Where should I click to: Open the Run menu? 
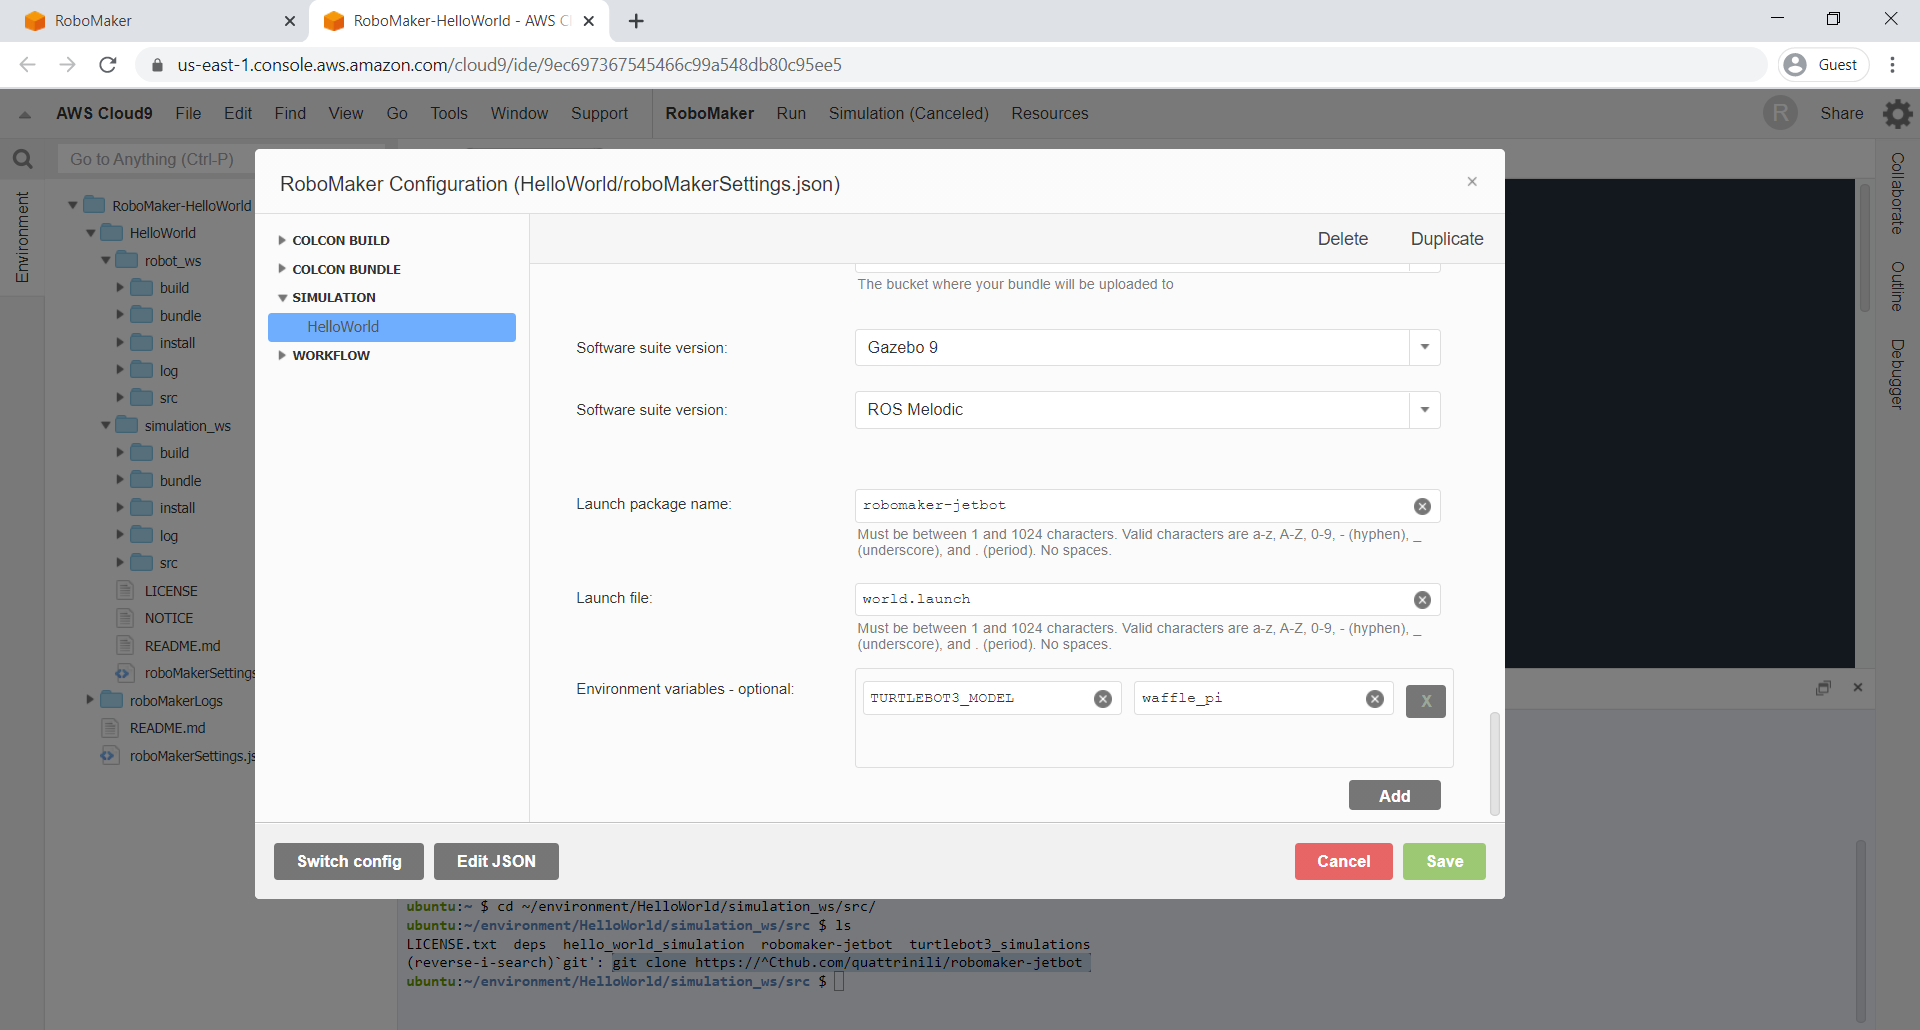[791, 114]
